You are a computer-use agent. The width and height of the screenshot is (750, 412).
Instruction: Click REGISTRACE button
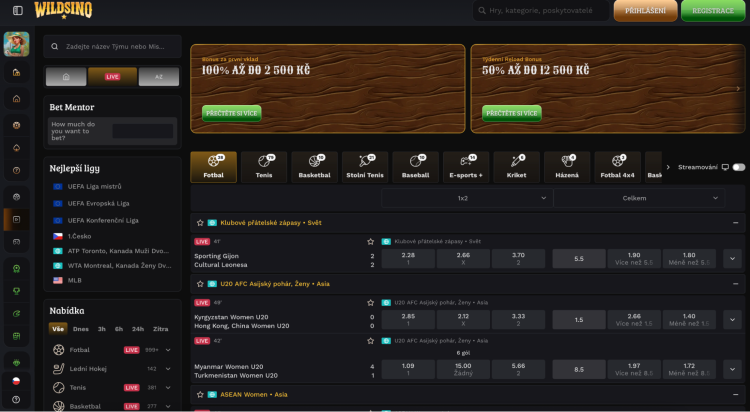[x=713, y=11]
